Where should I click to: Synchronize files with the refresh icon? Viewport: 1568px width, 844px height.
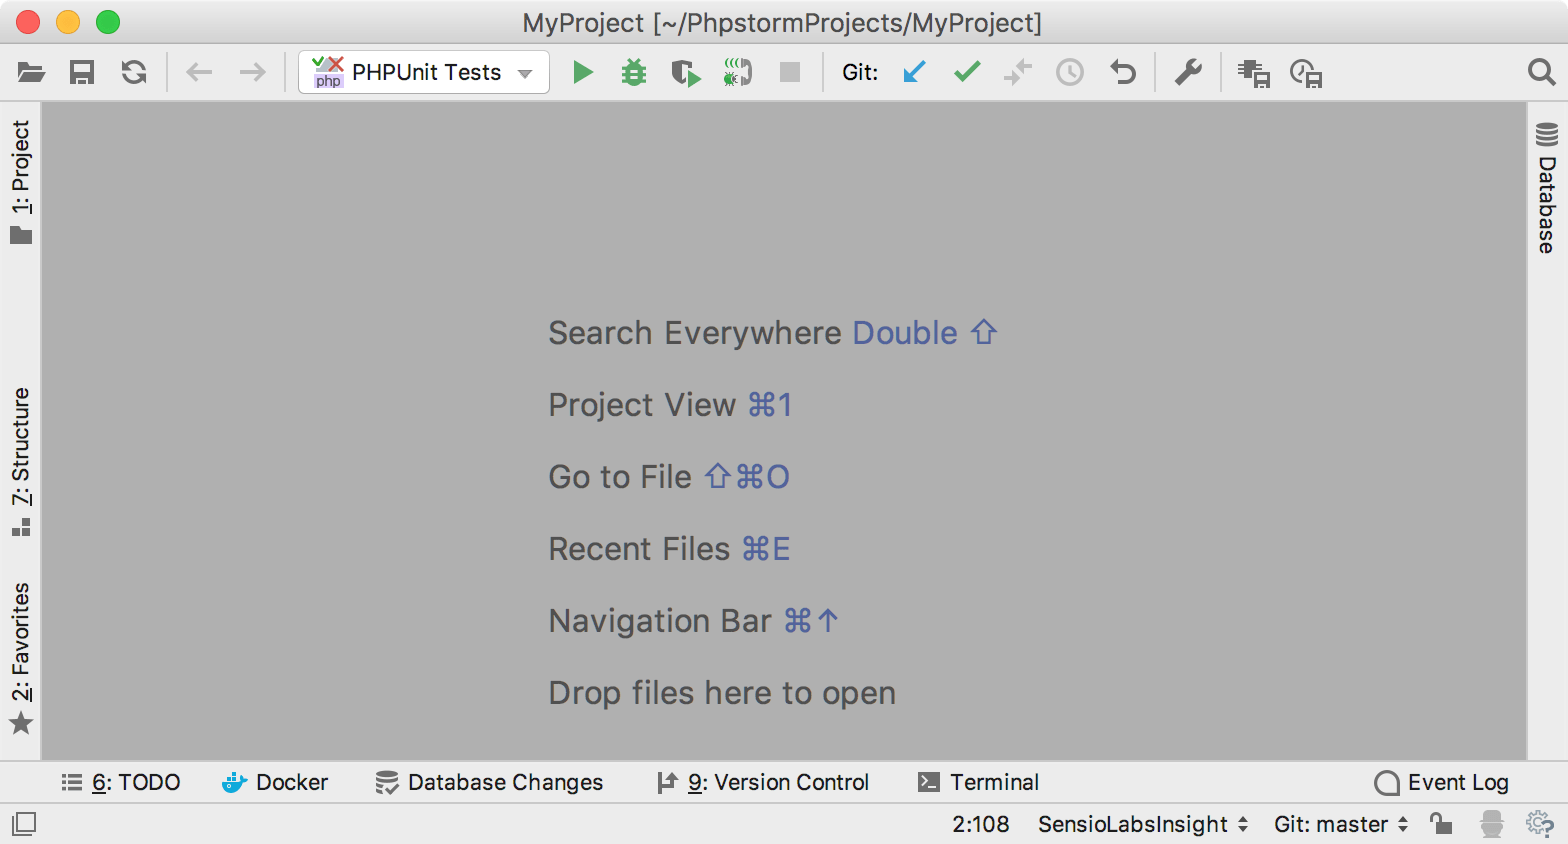134,72
